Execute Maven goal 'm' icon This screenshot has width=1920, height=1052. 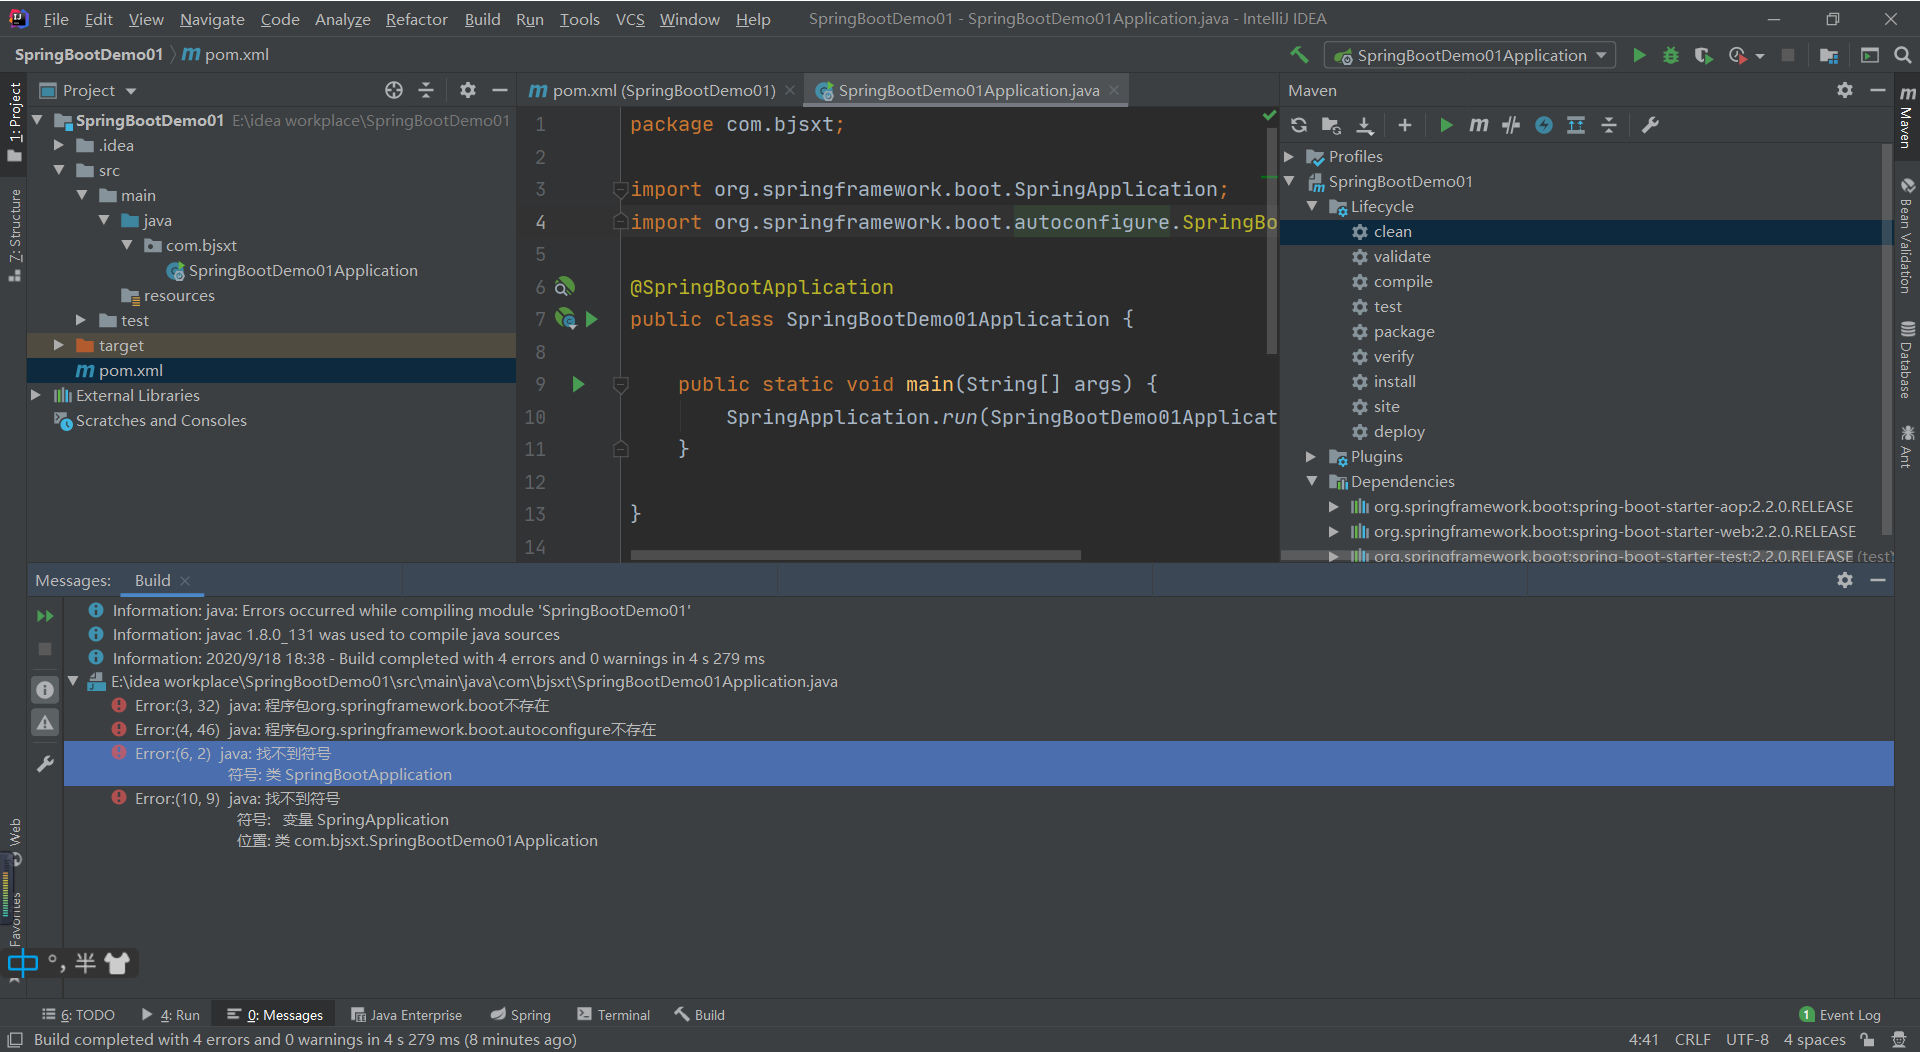pyautogui.click(x=1479, y=125)
